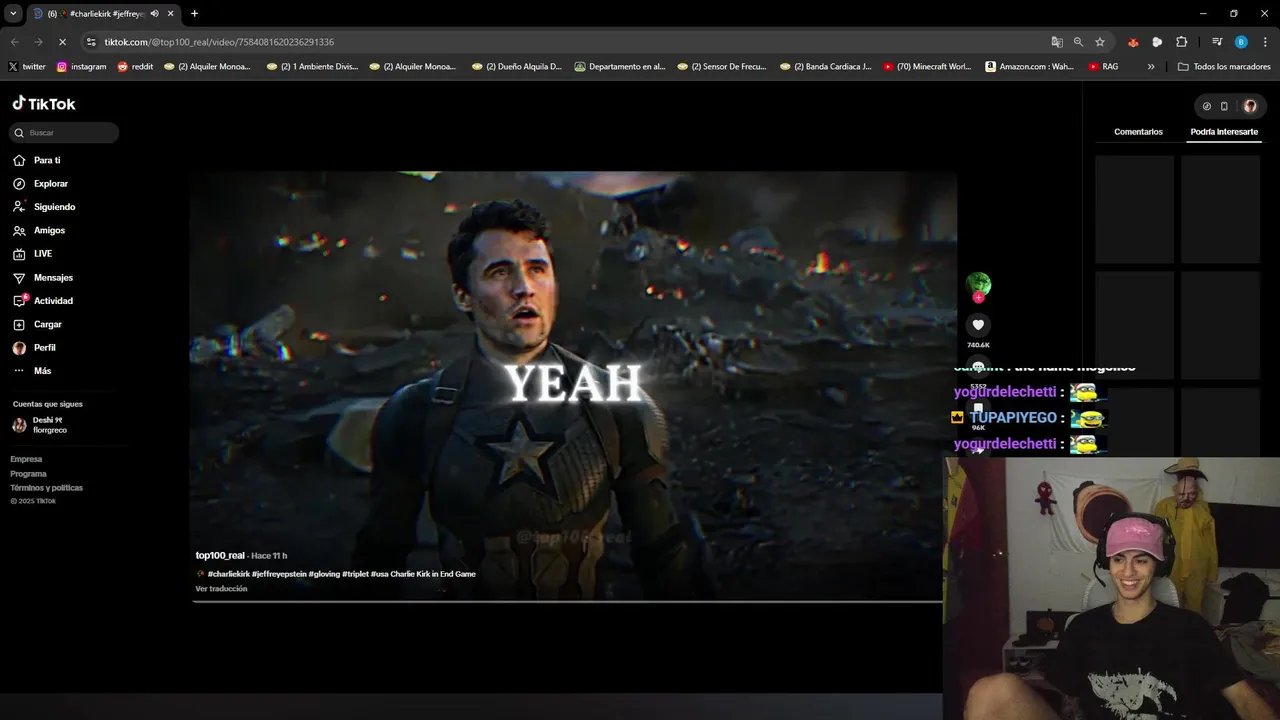Open the instagram bookmark
The height and width of the screenshot is (720, 1280).
pos(81,67)
